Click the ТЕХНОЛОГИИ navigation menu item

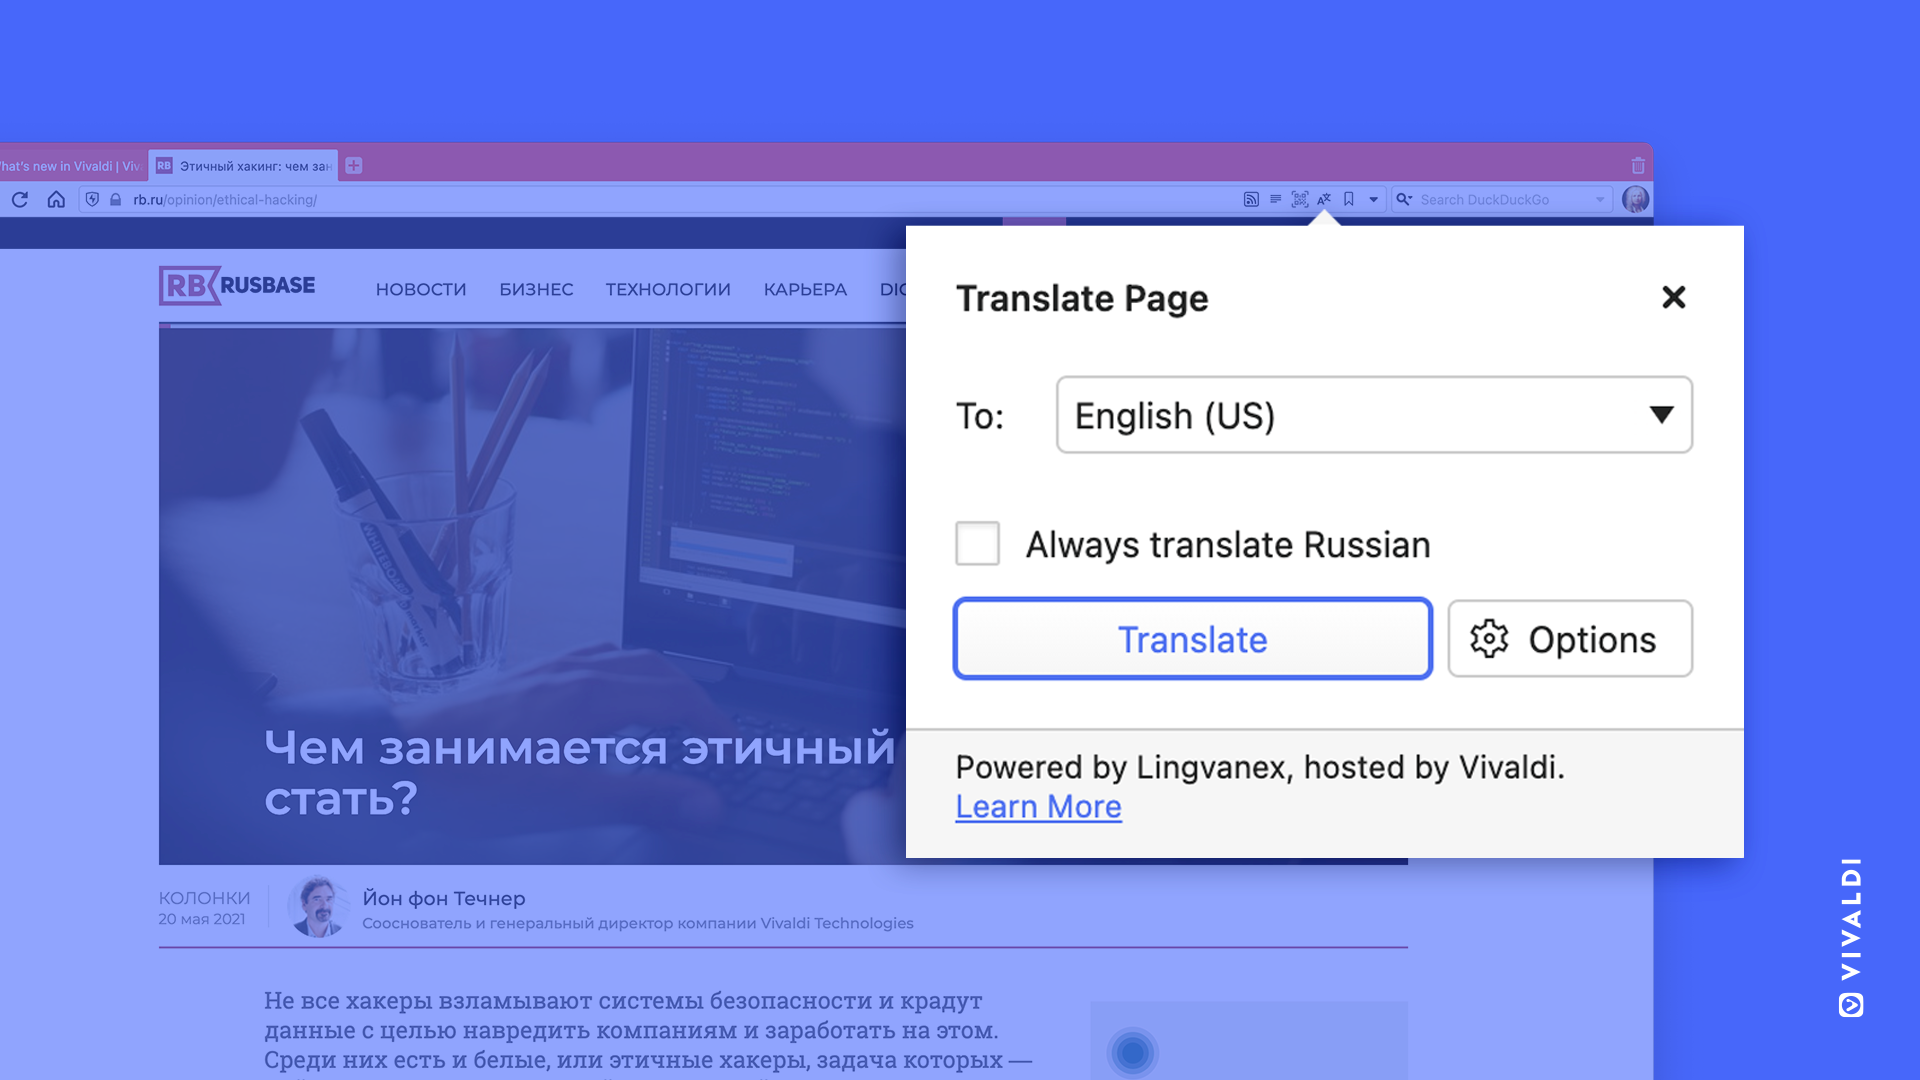(667, 289)
